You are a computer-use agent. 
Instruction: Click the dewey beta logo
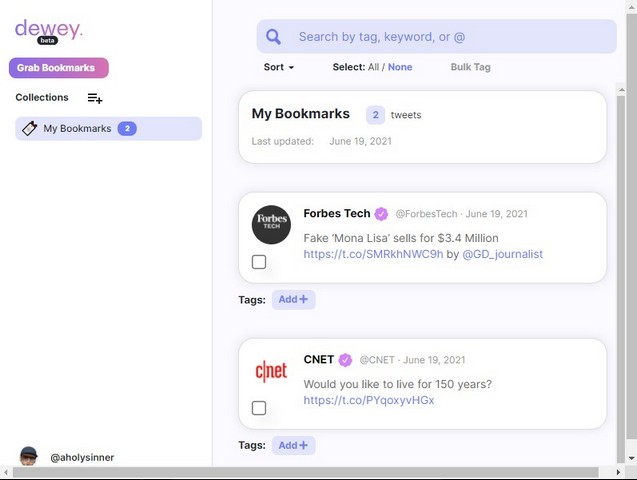[x=48, y=31]
